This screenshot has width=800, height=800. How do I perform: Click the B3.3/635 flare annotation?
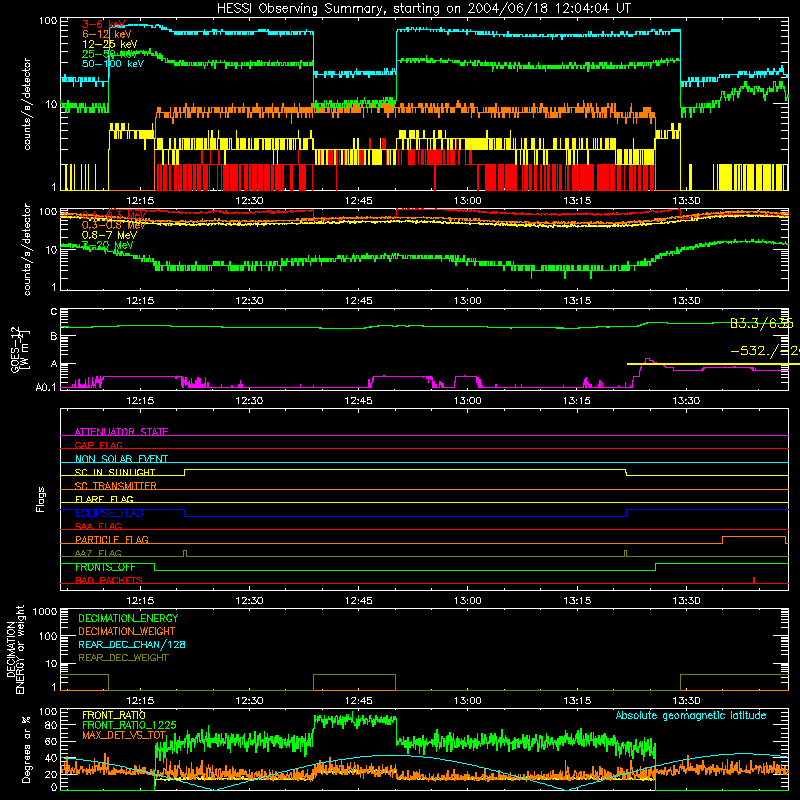[x=761, y=323]
